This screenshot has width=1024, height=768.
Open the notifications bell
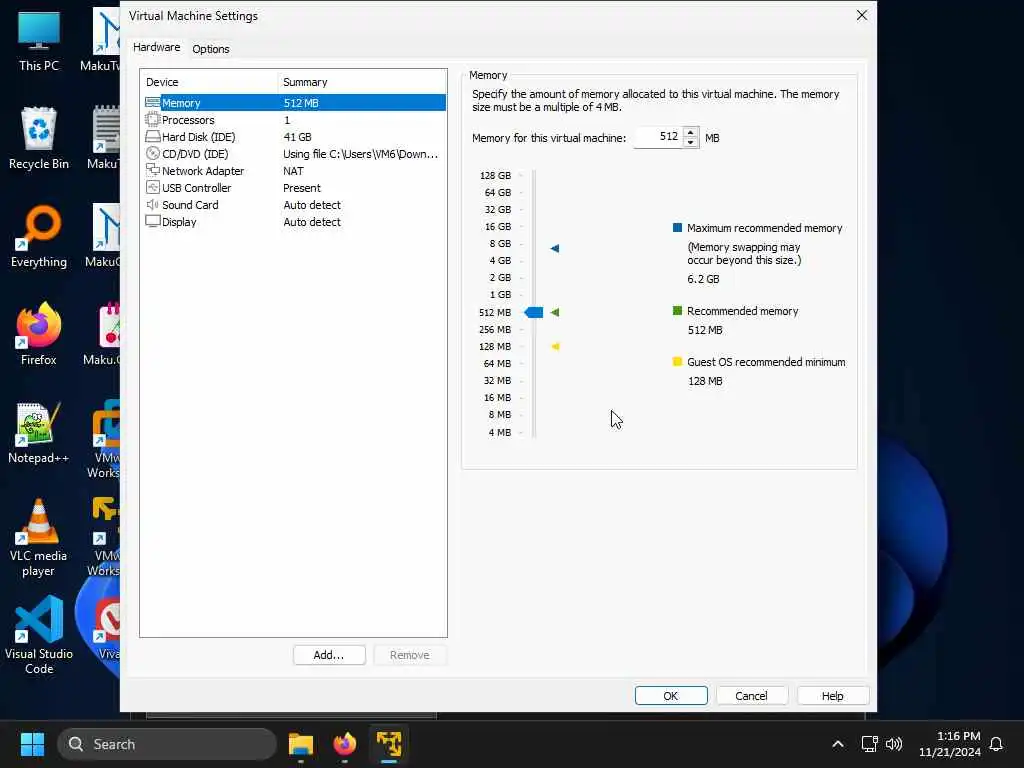pyautogui.click(x=996, y=744)
